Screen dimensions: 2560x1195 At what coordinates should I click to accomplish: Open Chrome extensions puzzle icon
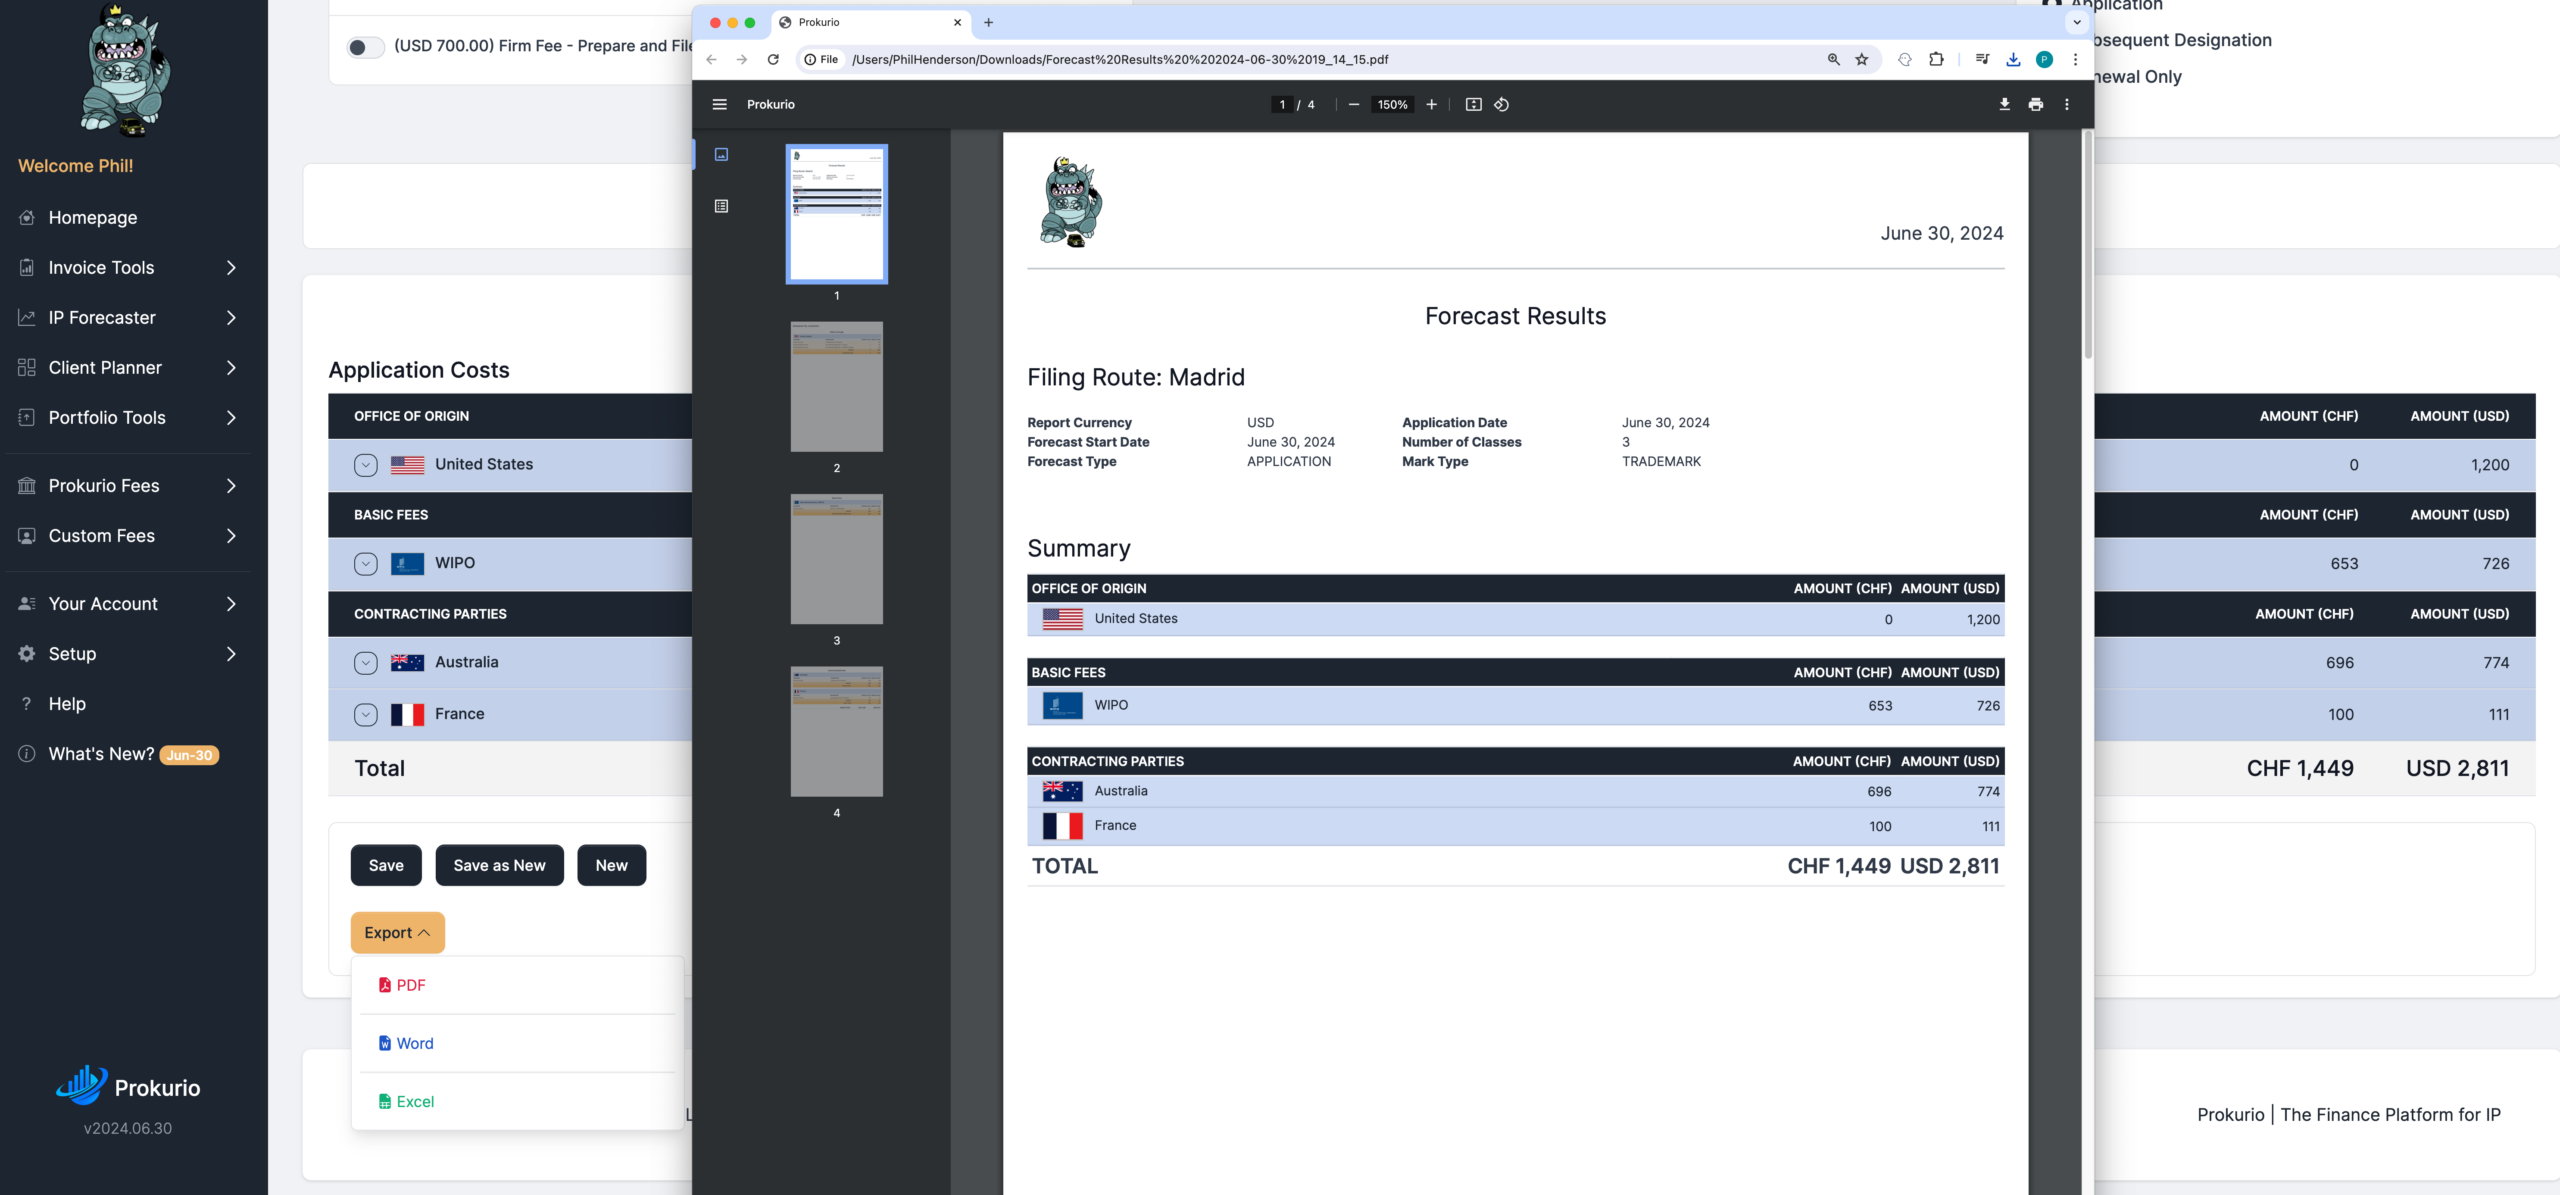[1936, 59]
